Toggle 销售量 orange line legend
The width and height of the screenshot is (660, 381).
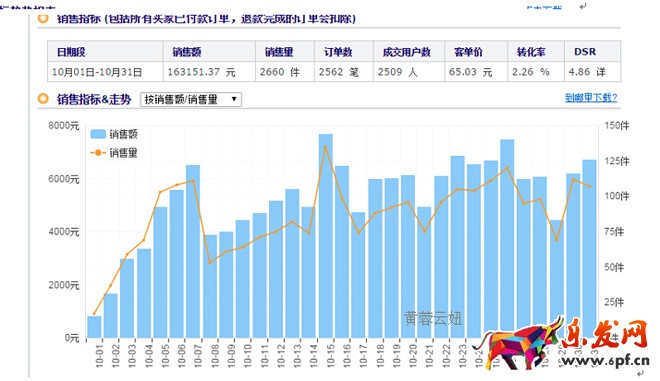pyautogui.click(x=98, y=152)
